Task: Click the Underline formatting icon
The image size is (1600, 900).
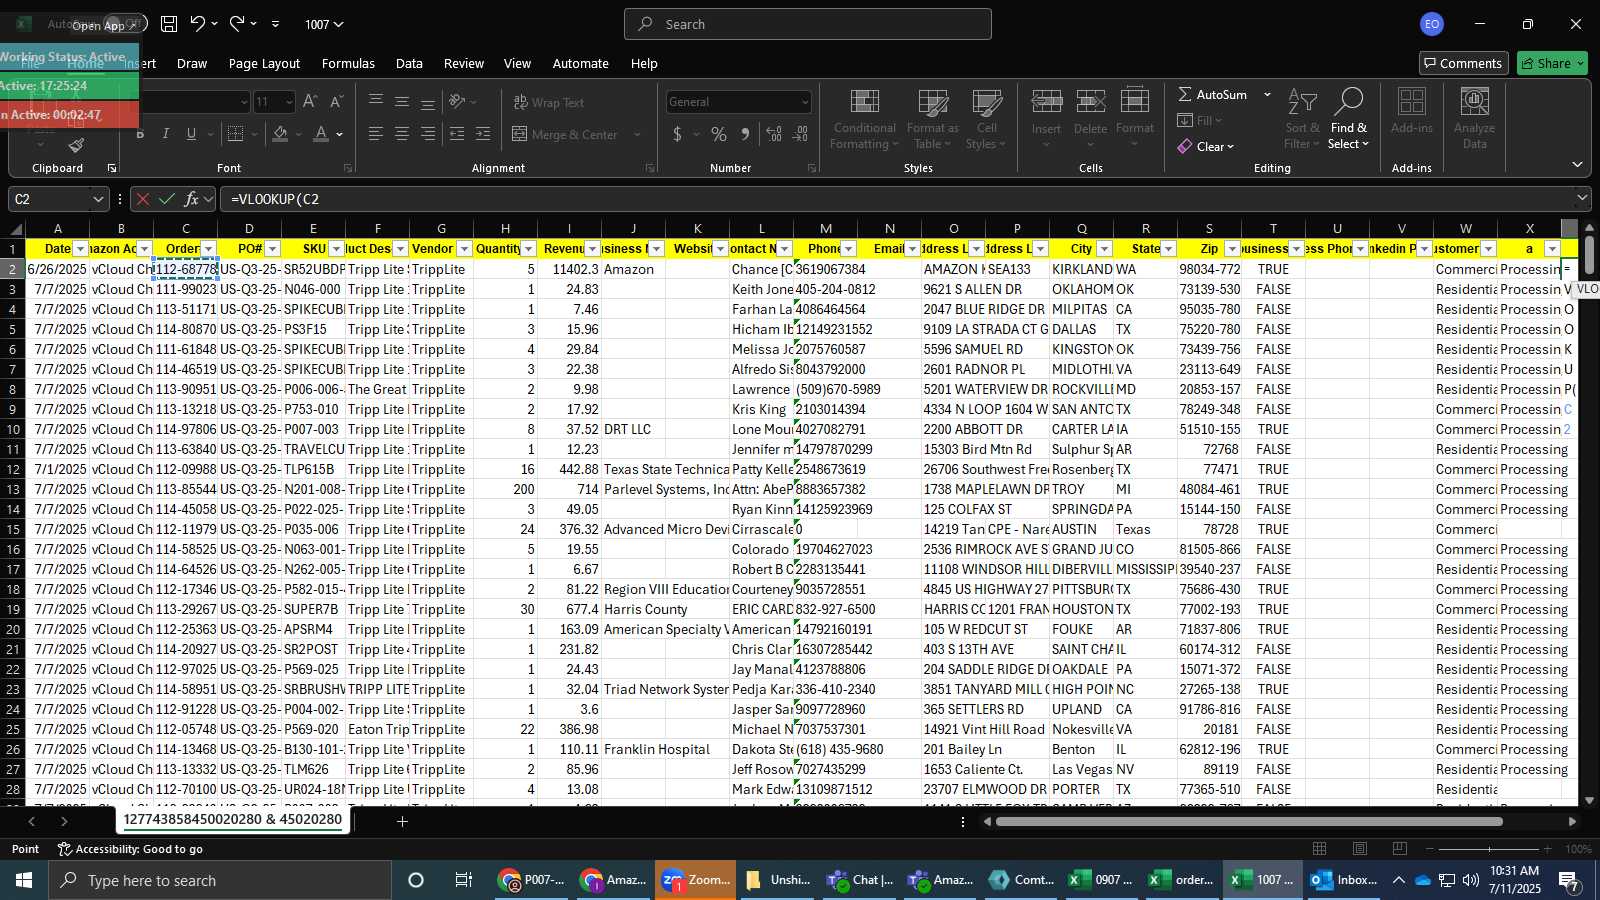Action: coord(191,134)
